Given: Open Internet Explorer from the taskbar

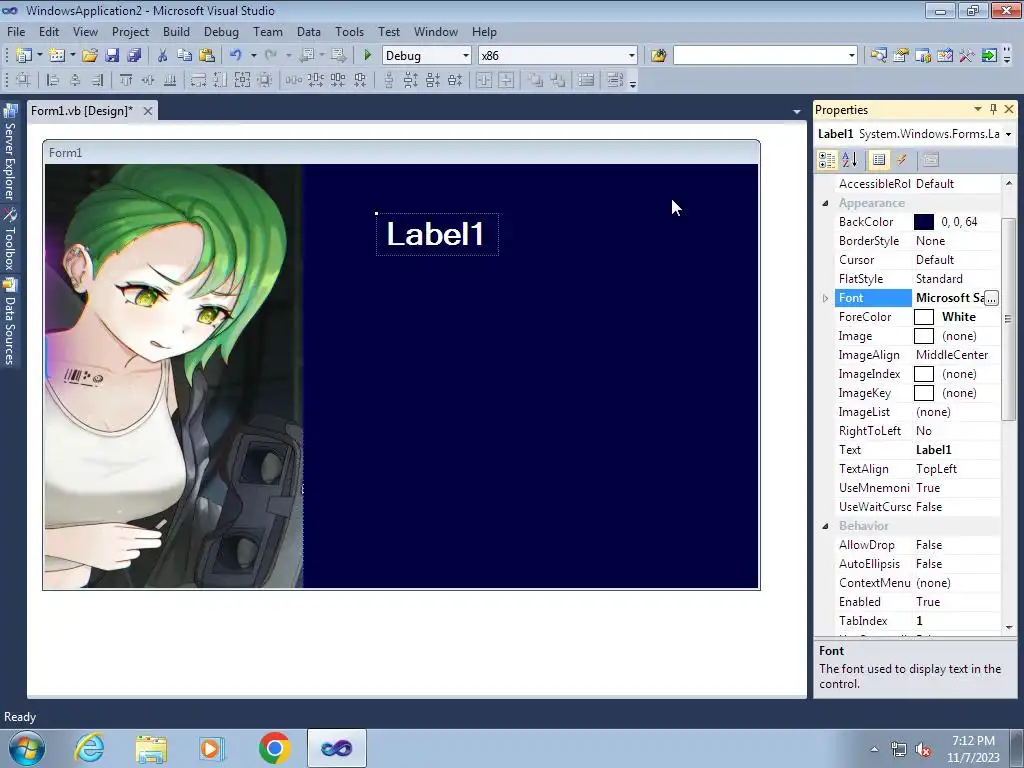Looking at the screenshot, I should tap(89, 748).
